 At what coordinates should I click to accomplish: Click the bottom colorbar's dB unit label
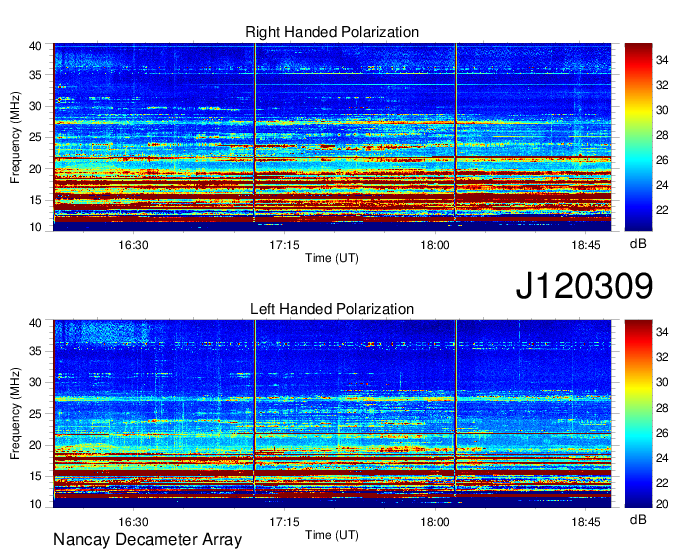(638, 519)
